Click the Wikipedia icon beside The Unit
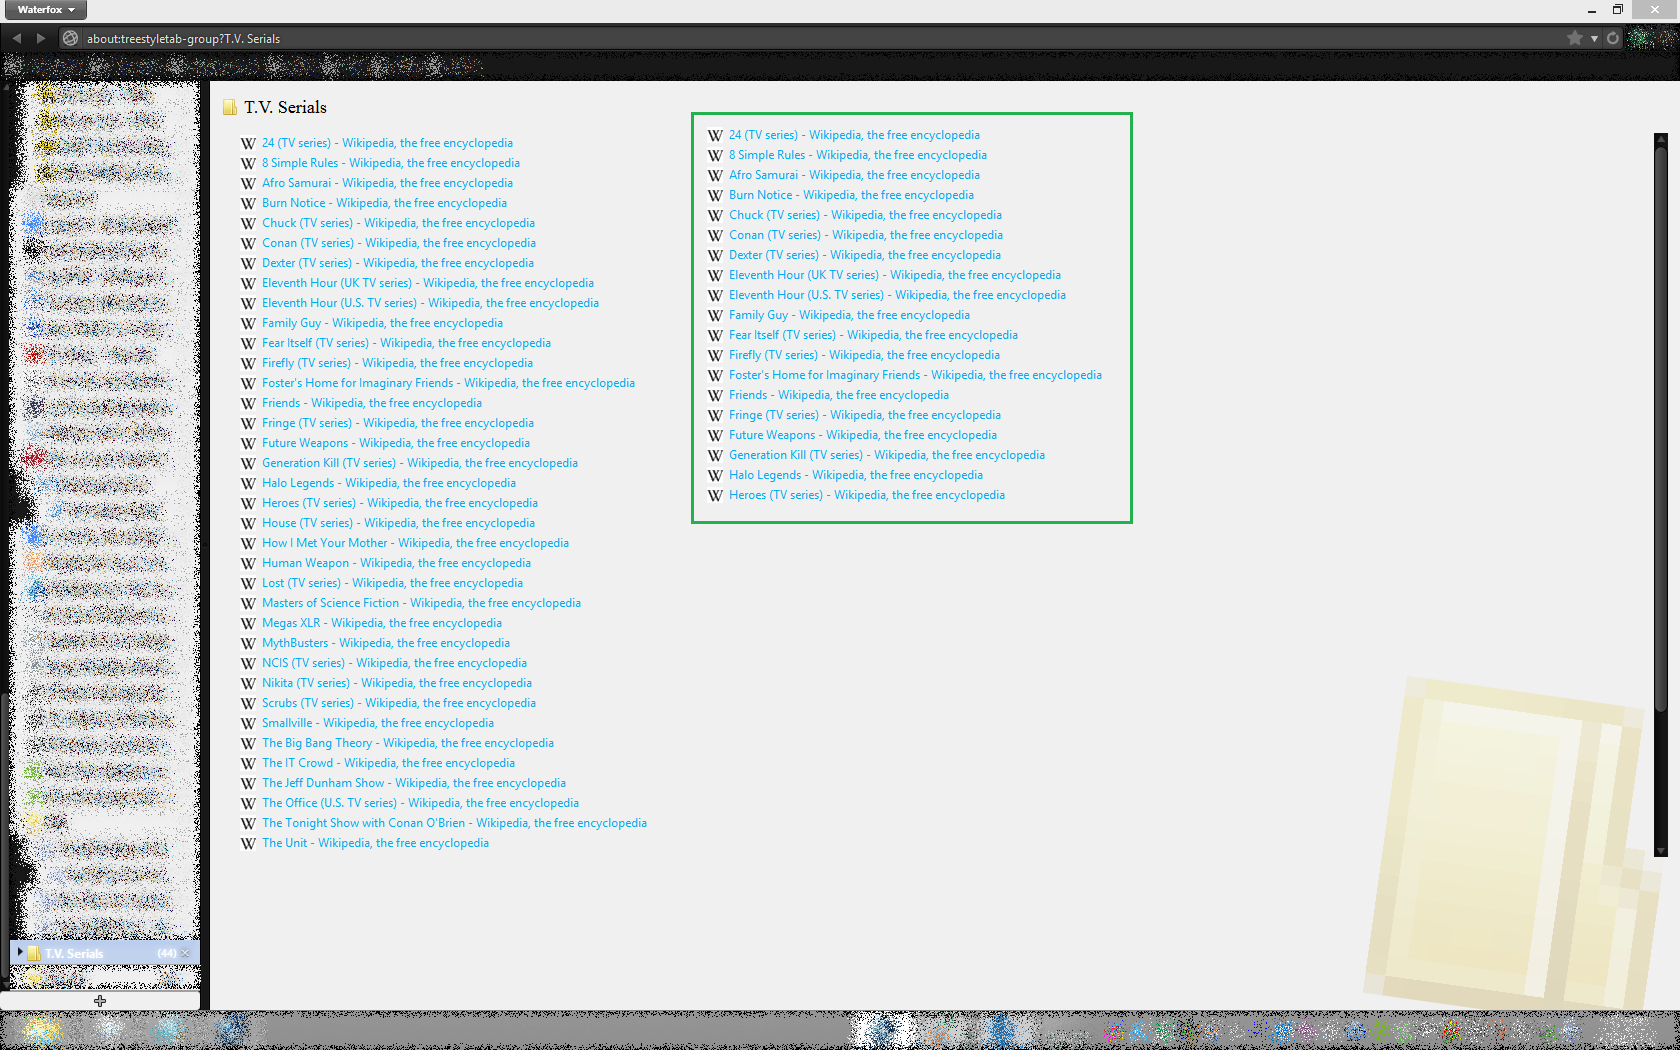The image size is (1680, 1050). pyautogui.click(x=248, y=843)
